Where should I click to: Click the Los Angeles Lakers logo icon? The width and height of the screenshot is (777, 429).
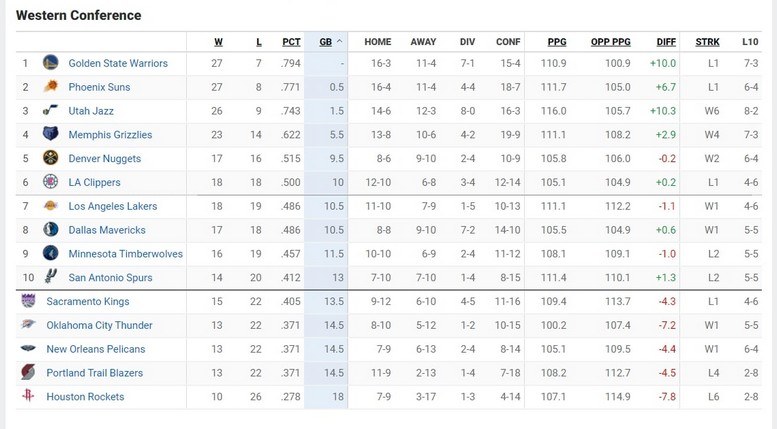tap(50, 206)
